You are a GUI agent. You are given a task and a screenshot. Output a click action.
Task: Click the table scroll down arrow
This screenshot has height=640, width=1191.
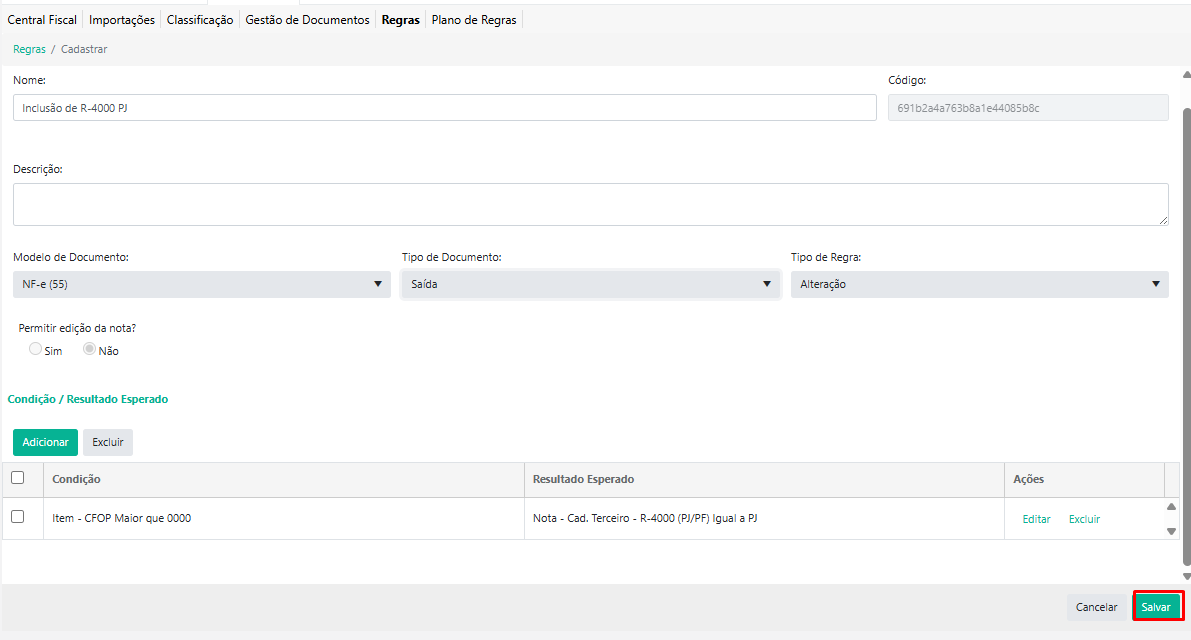pos(1172,531)
